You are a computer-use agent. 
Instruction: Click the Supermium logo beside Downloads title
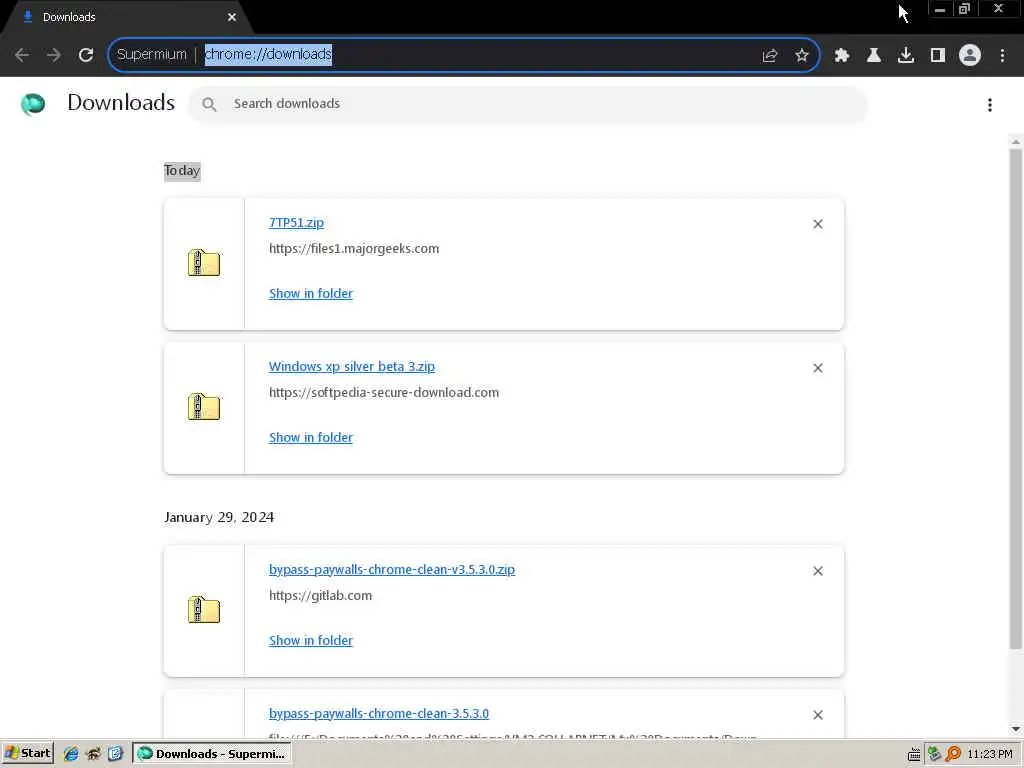pos(33,104)
